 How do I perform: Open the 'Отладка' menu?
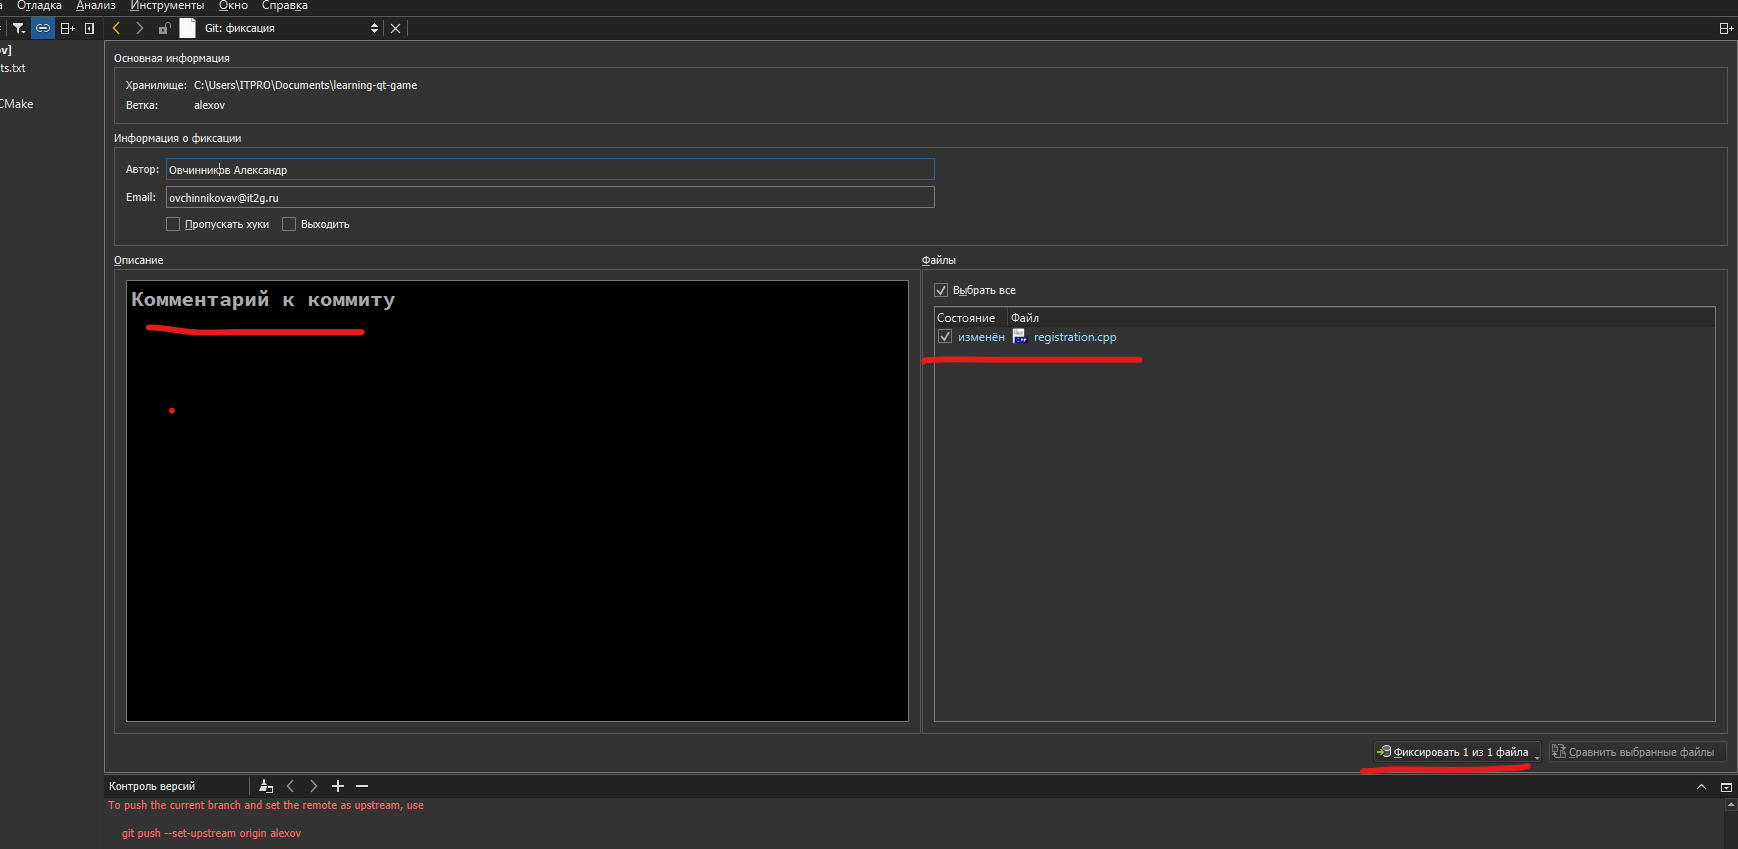(x=39, y=6)
